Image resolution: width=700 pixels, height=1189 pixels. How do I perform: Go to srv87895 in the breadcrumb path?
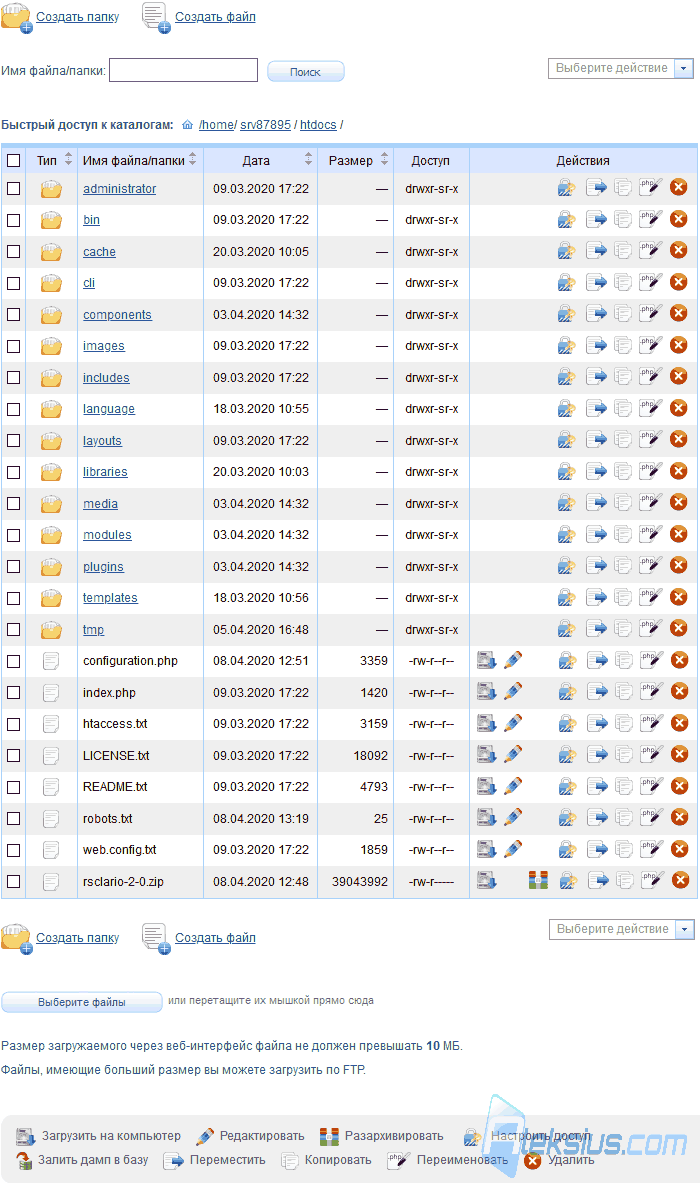coord(265,124)
